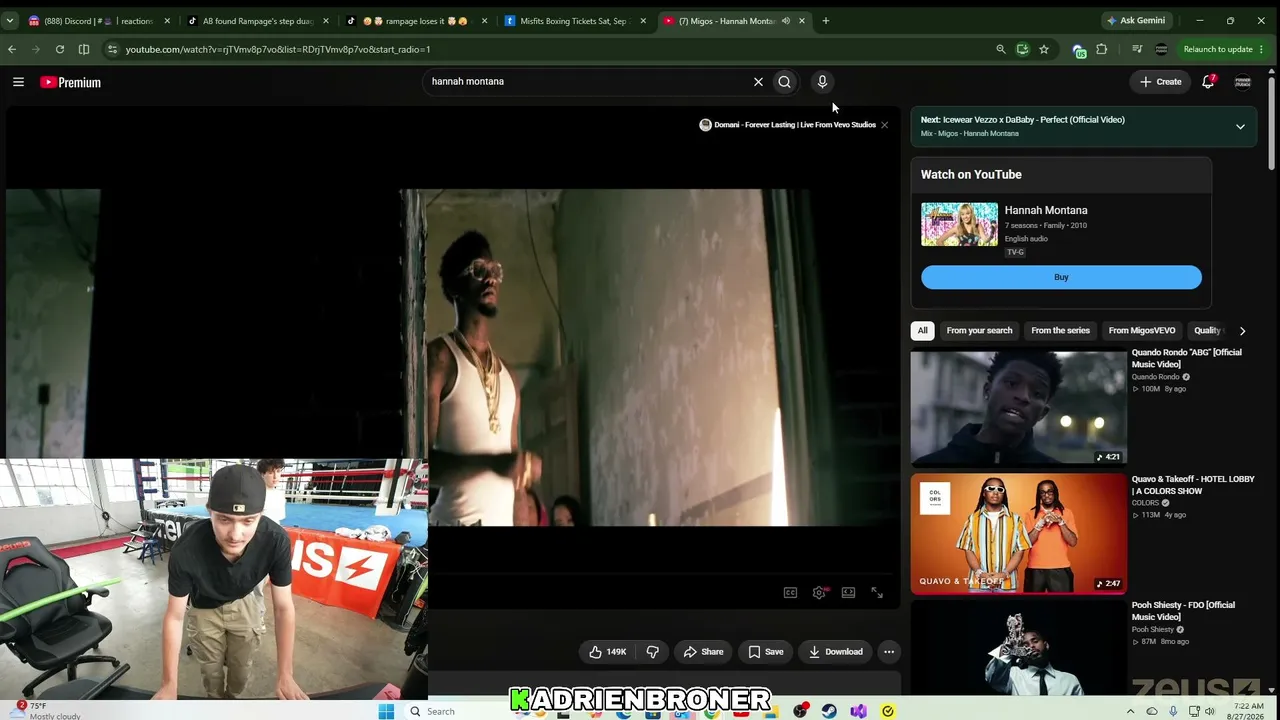Show hidden system tray icons
Screen dimensions: 1280x720
tap(1131, 711)
